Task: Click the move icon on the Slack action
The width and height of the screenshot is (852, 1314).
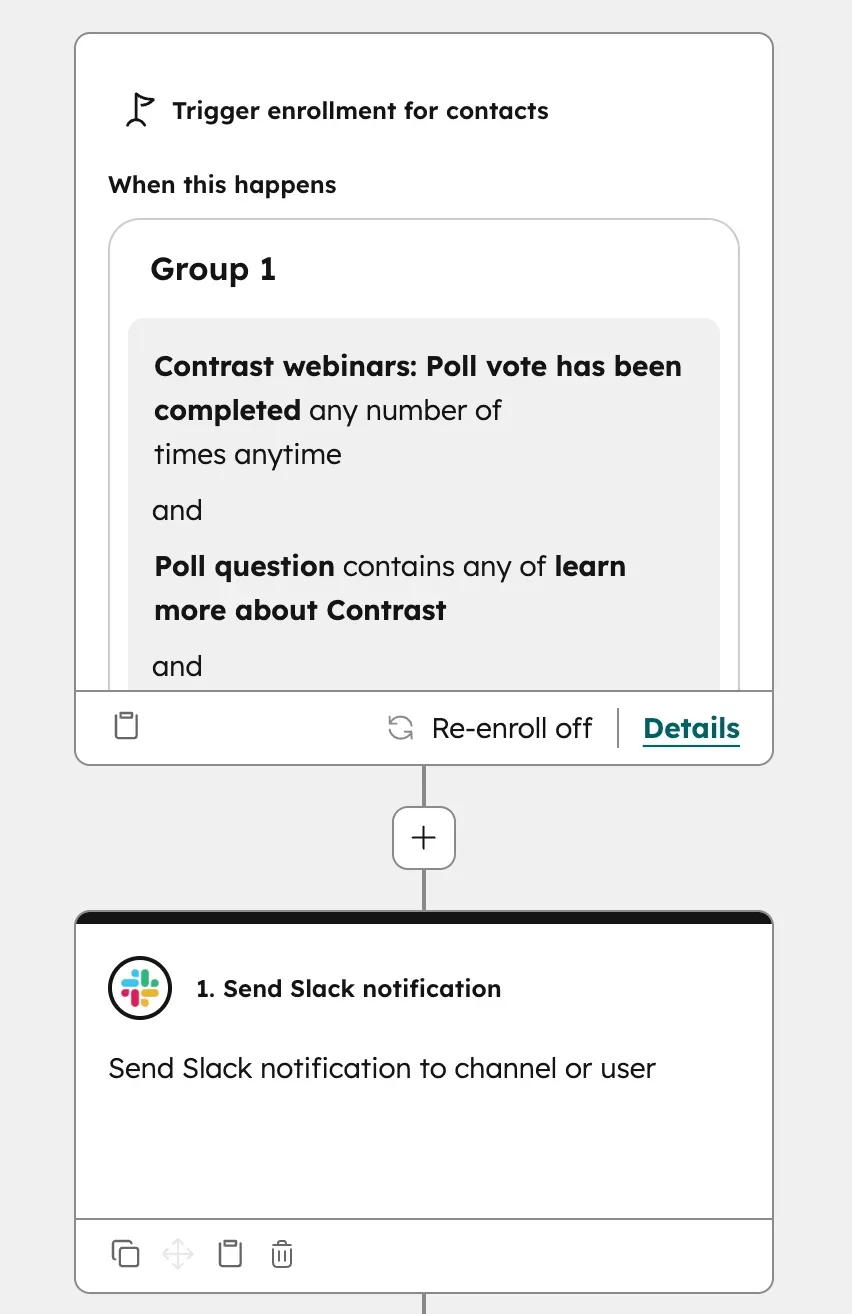Action: (177, 1253)
